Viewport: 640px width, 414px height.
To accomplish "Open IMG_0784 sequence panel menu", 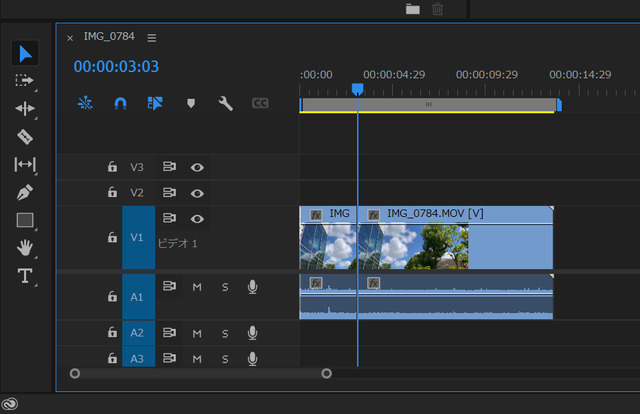I will pos(152,38).
